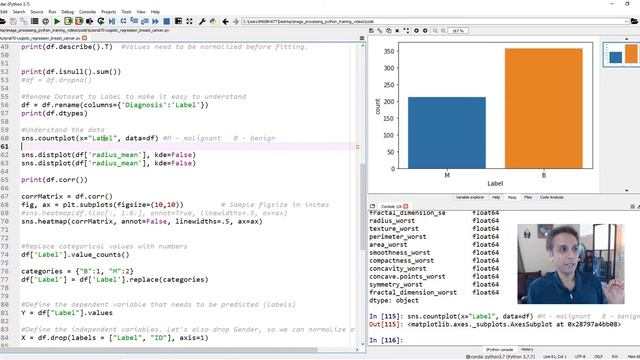Click line 76 categories dictionary code
640x360 pixels.
pyautogui.click(x=77, y=271)
